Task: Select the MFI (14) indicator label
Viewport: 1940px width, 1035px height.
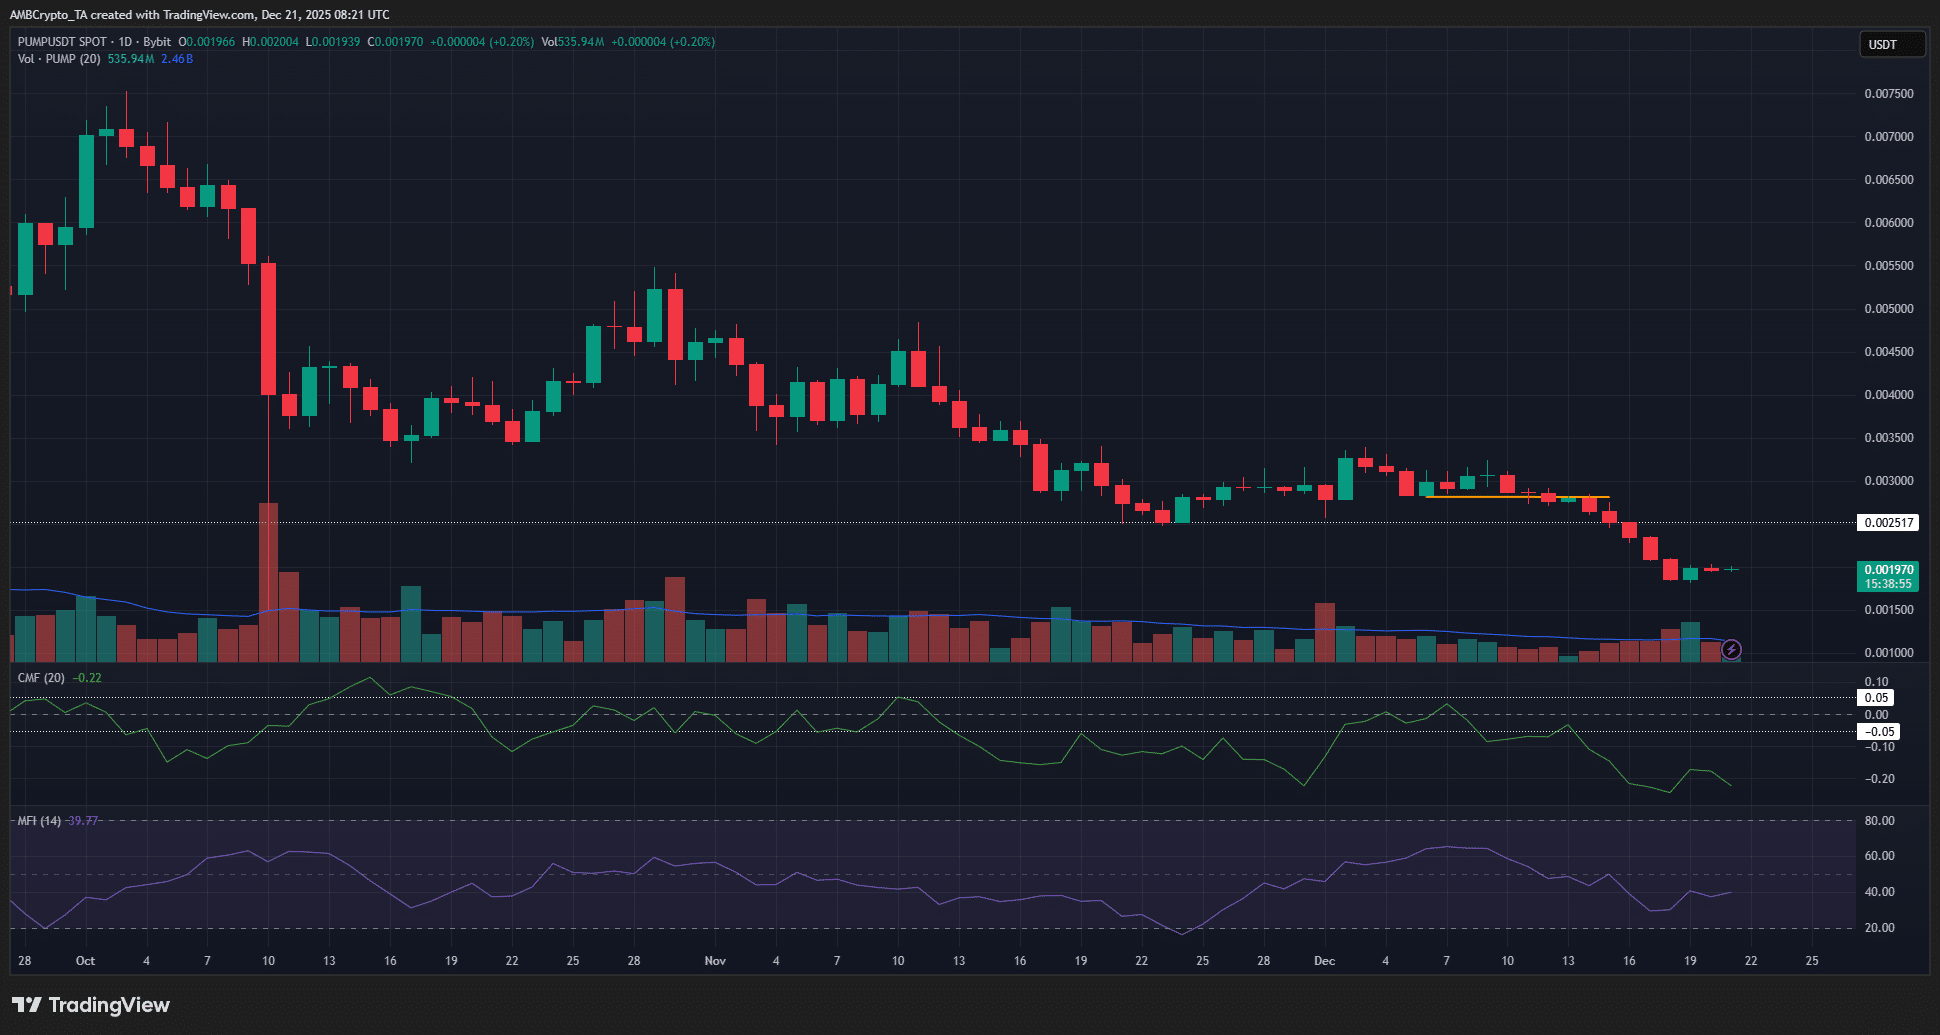Action: [x=39, y=821]
